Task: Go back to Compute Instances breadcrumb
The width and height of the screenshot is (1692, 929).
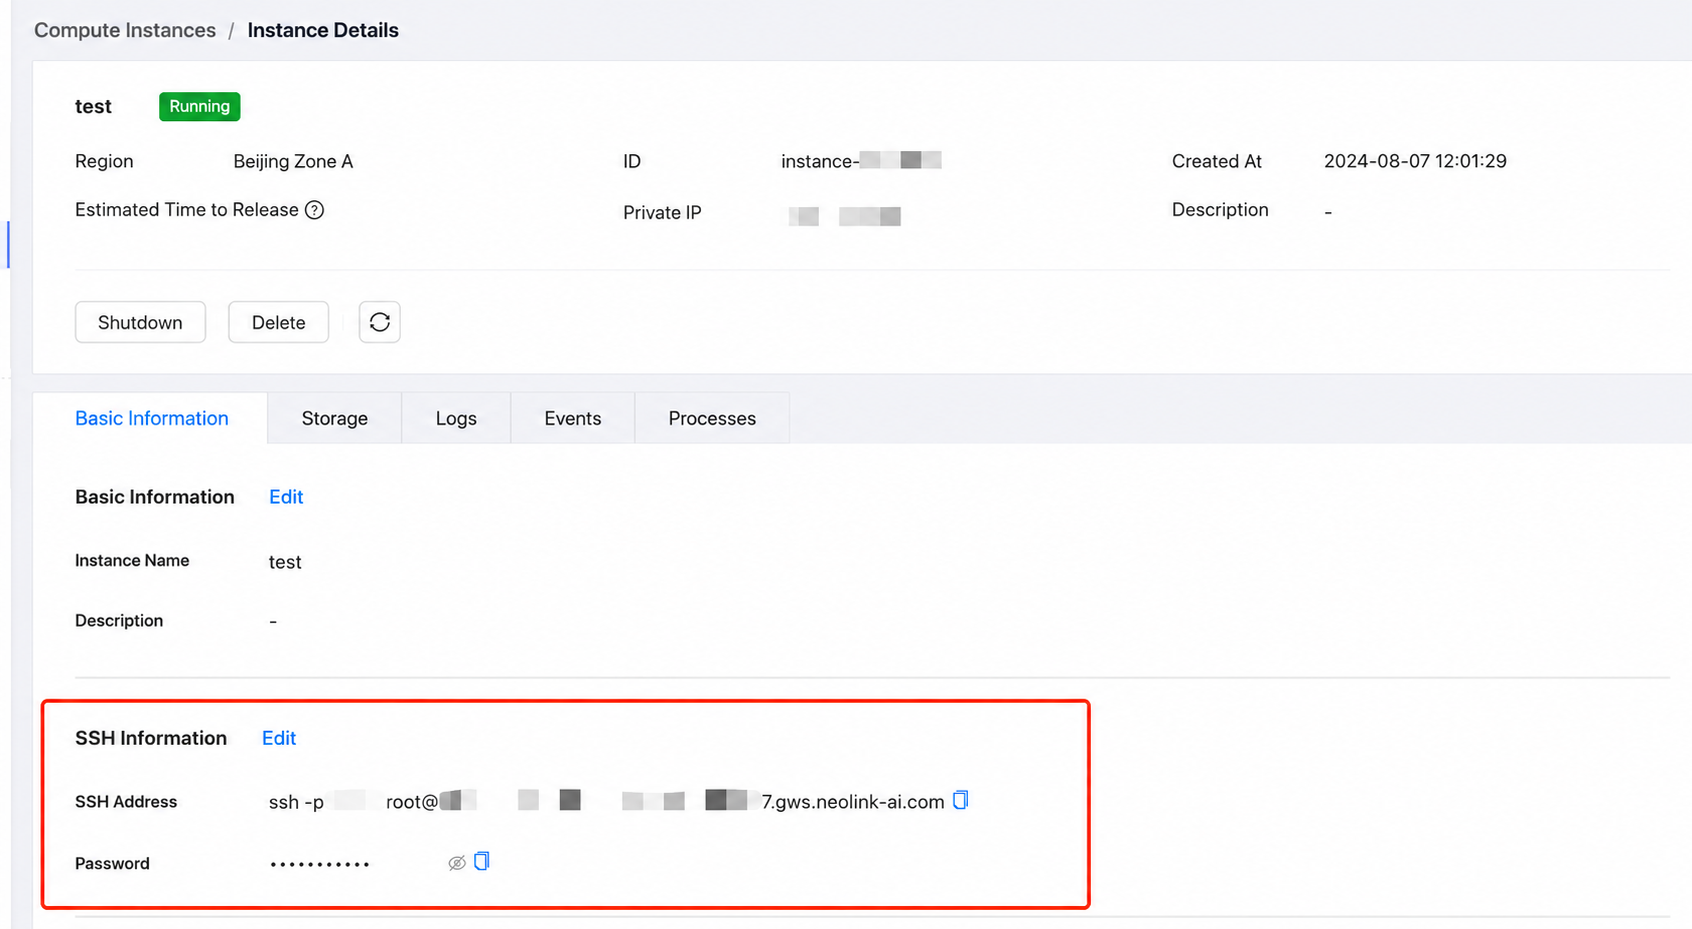Action: point(125,30)
